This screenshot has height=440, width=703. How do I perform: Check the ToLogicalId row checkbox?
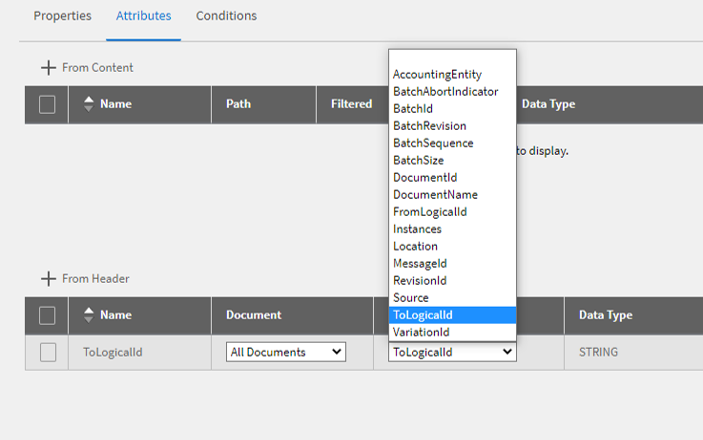[x=47, y=352]
